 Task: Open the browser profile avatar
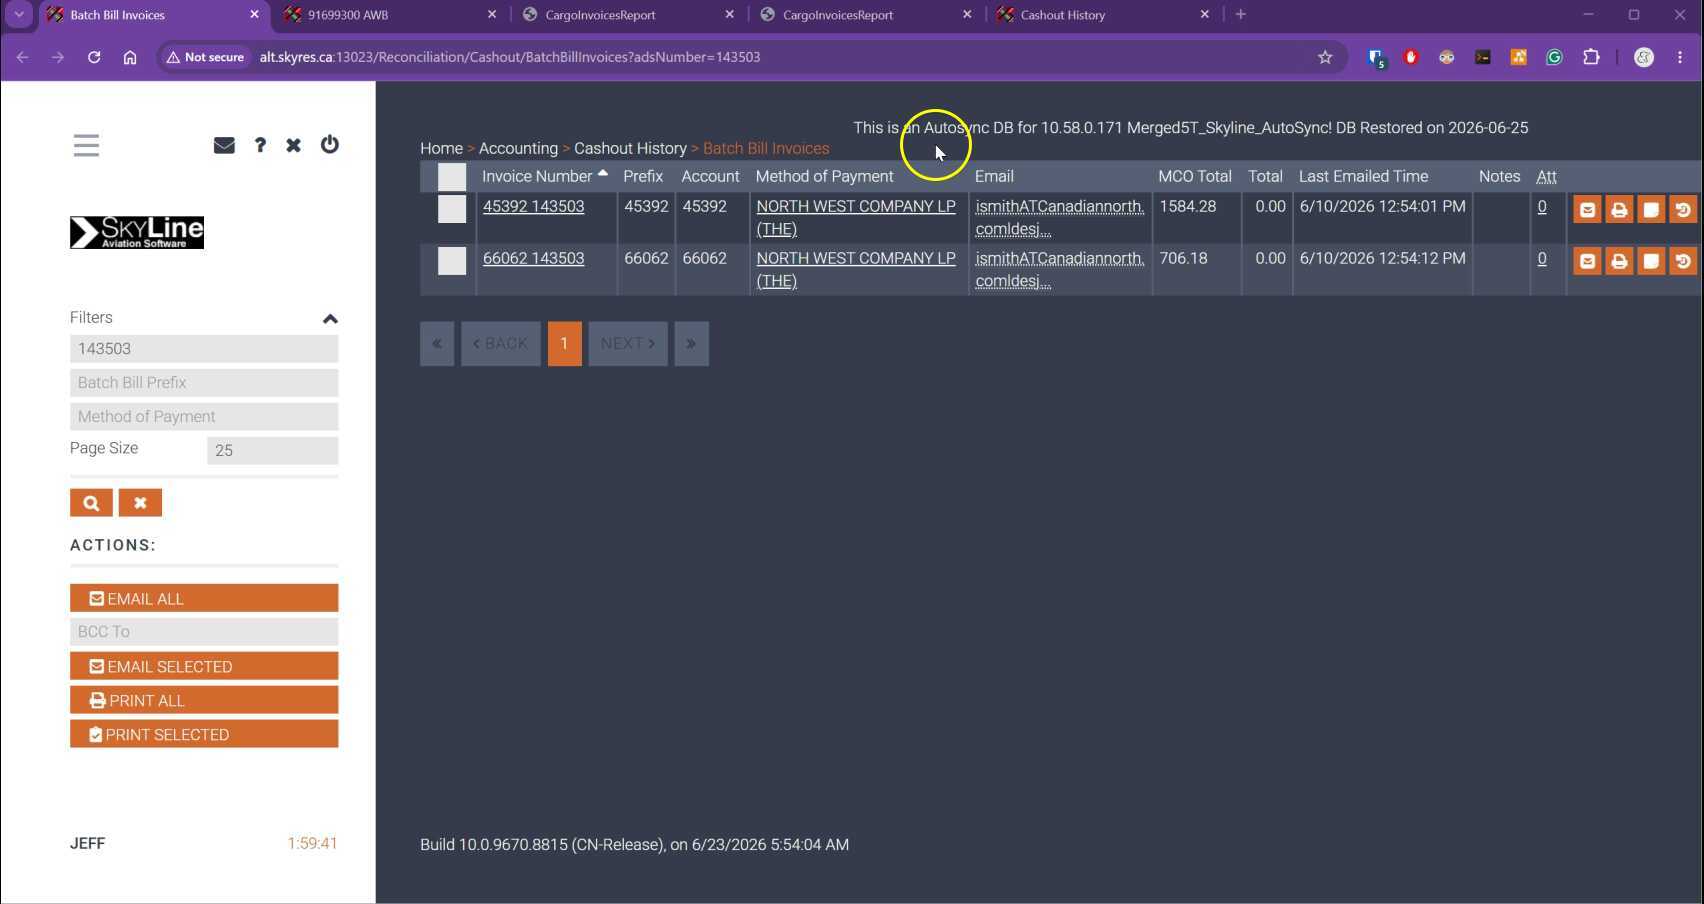[1644, 57]
